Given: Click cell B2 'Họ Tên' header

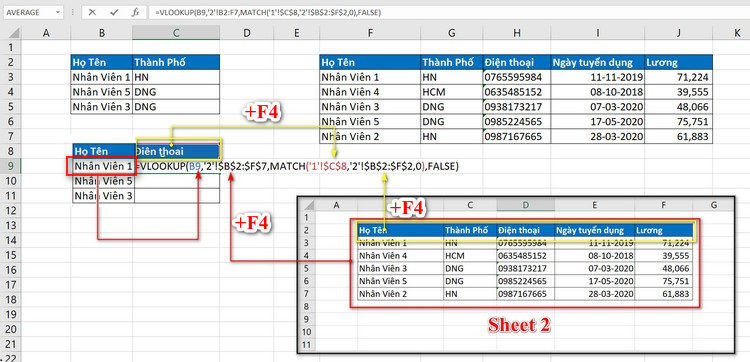Looking at the screenshot, I should tap(101, 62).
